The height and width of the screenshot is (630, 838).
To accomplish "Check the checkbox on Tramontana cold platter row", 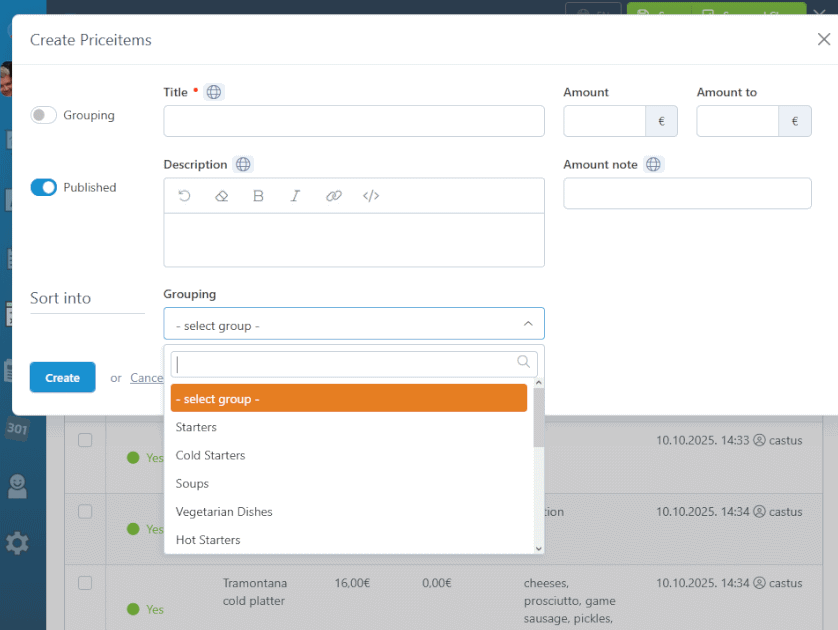I will (85, 583).
